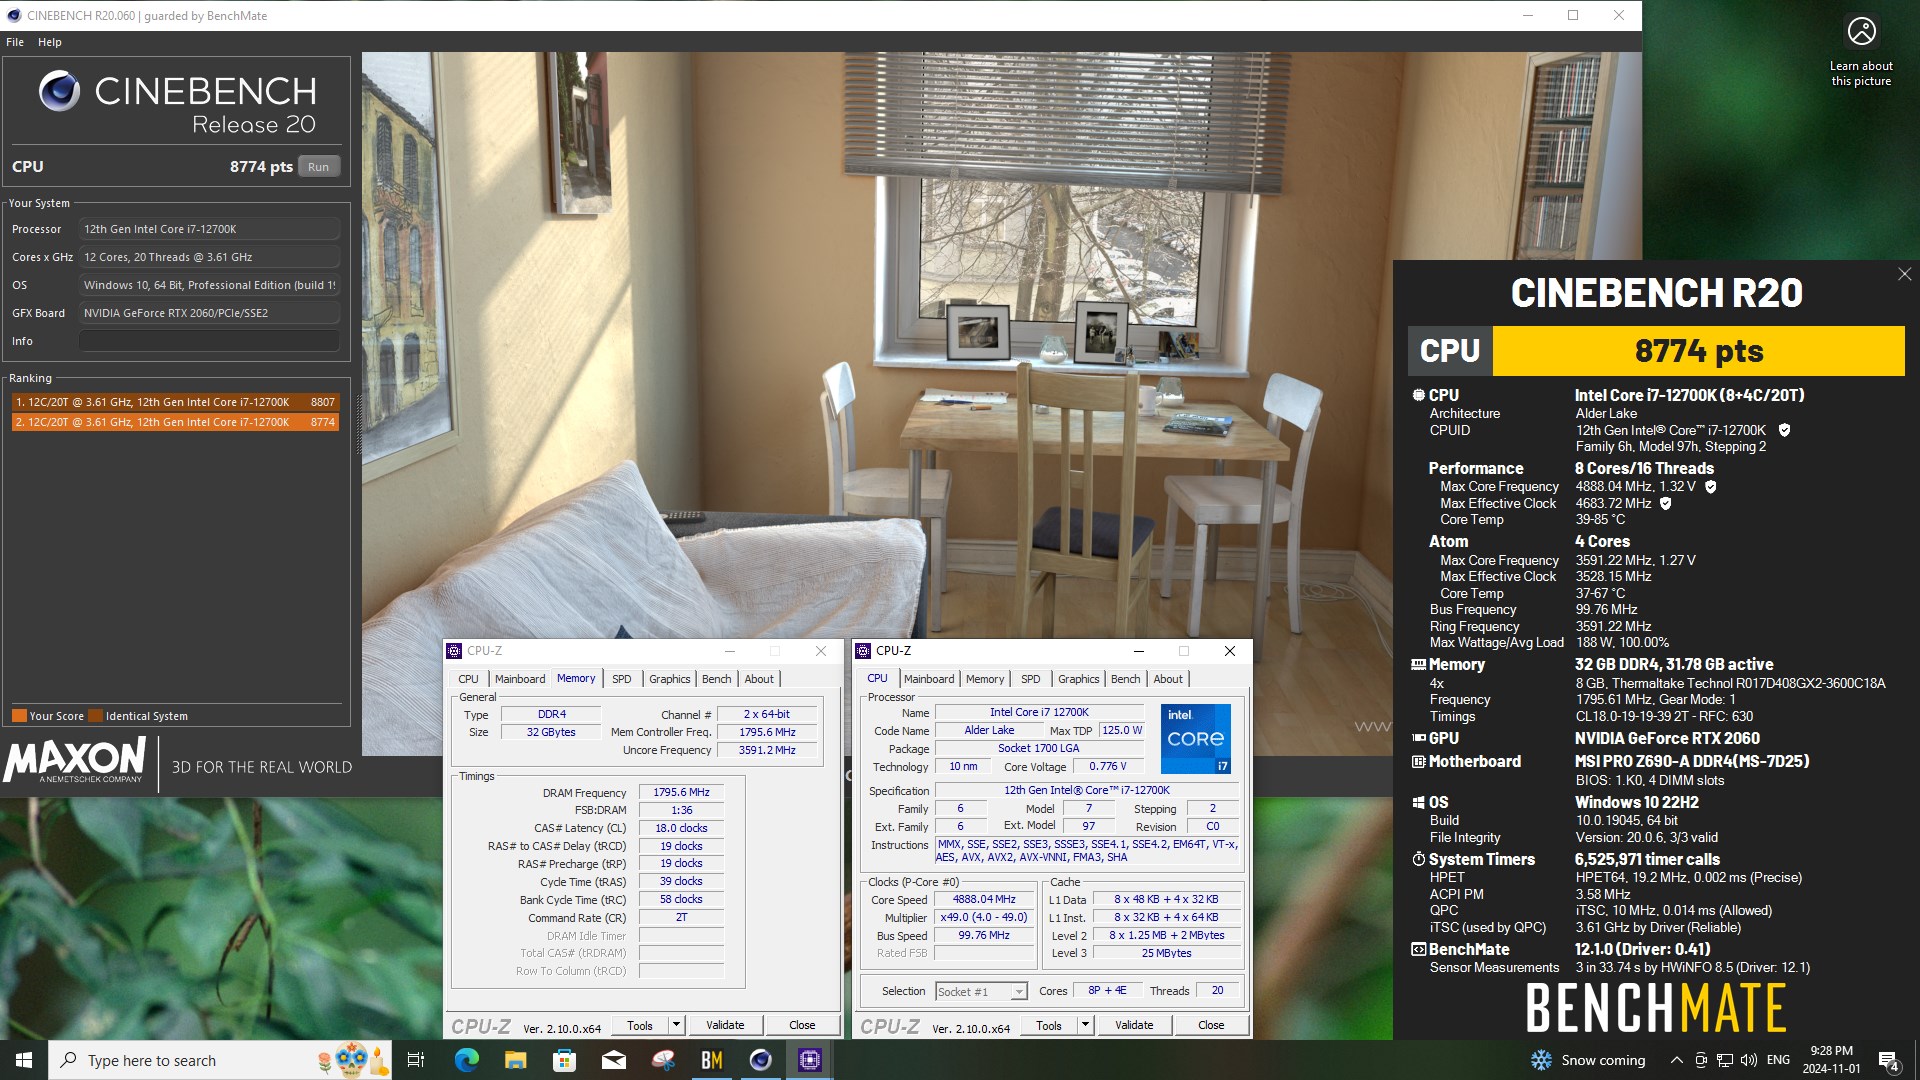Image resolution: width=1920 pixels, height=1080 pixels.
Task: Click the Max Effective Clock verified shield icon
Action: tap(1665, 504)
